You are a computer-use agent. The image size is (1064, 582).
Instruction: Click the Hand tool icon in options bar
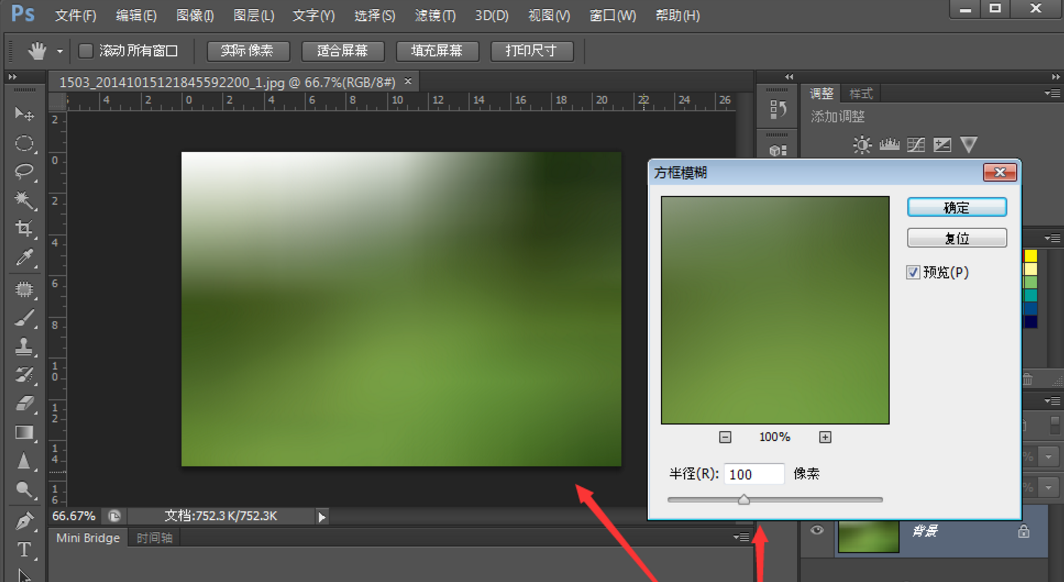pos(37,51)
